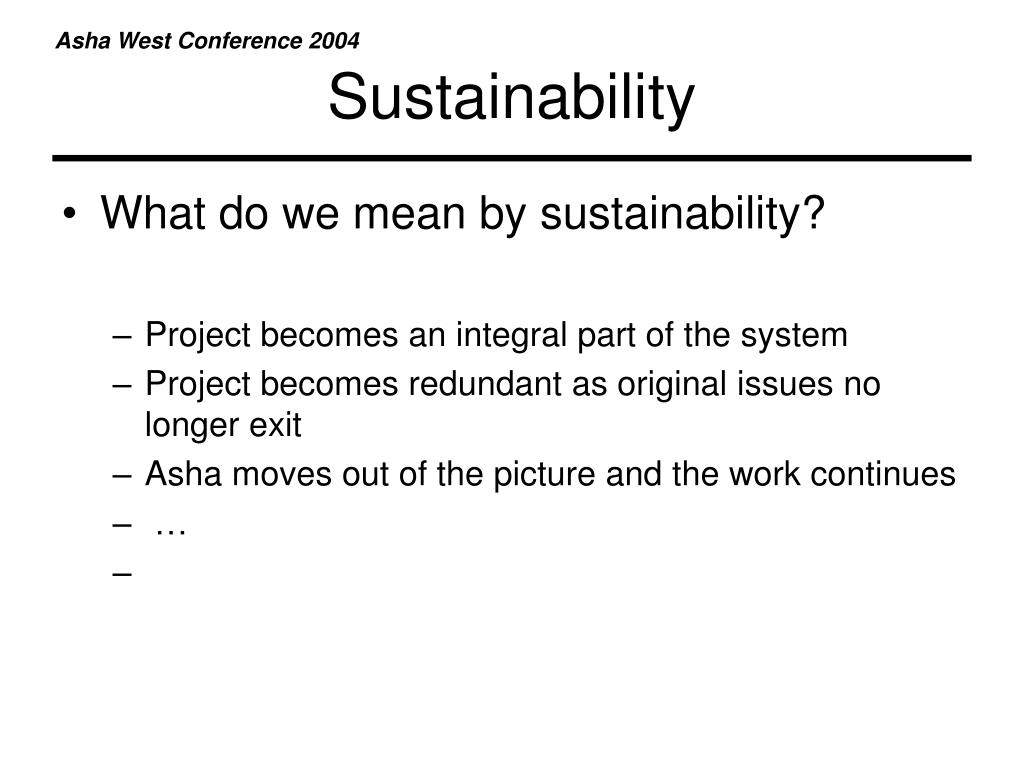
Task: Click the horizontal rule under the title
Action: 512,158
